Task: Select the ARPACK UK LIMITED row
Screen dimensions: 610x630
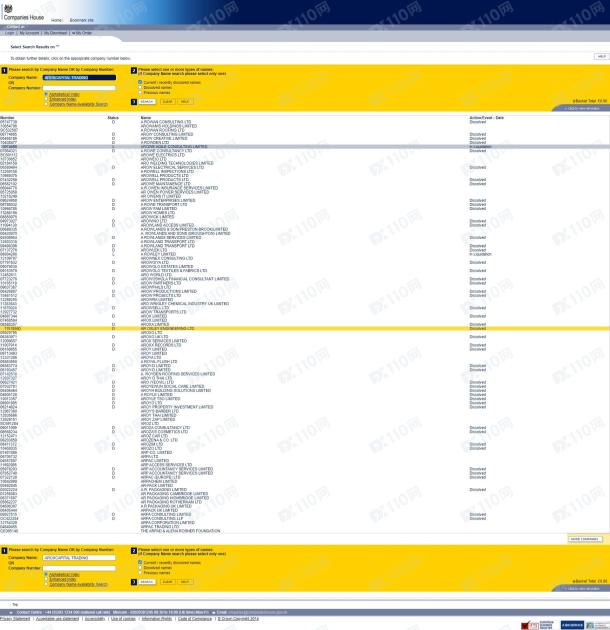Action: [x=305, y=510]
